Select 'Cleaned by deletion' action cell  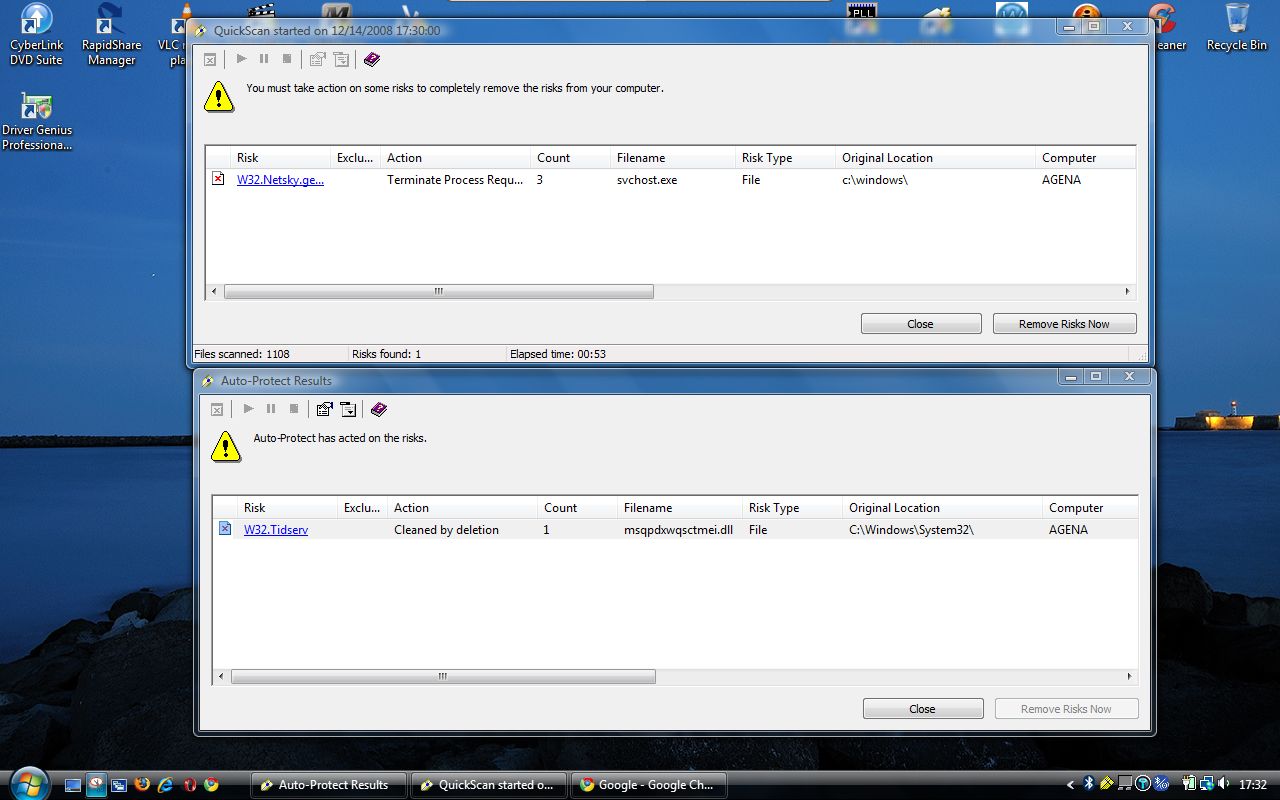coord(446,530)
